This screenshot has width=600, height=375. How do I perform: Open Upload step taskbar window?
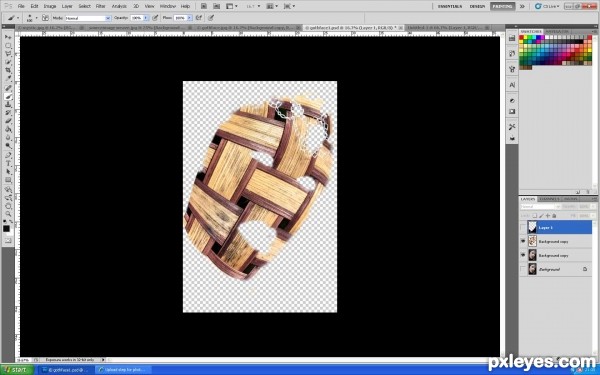click(123, 370)
